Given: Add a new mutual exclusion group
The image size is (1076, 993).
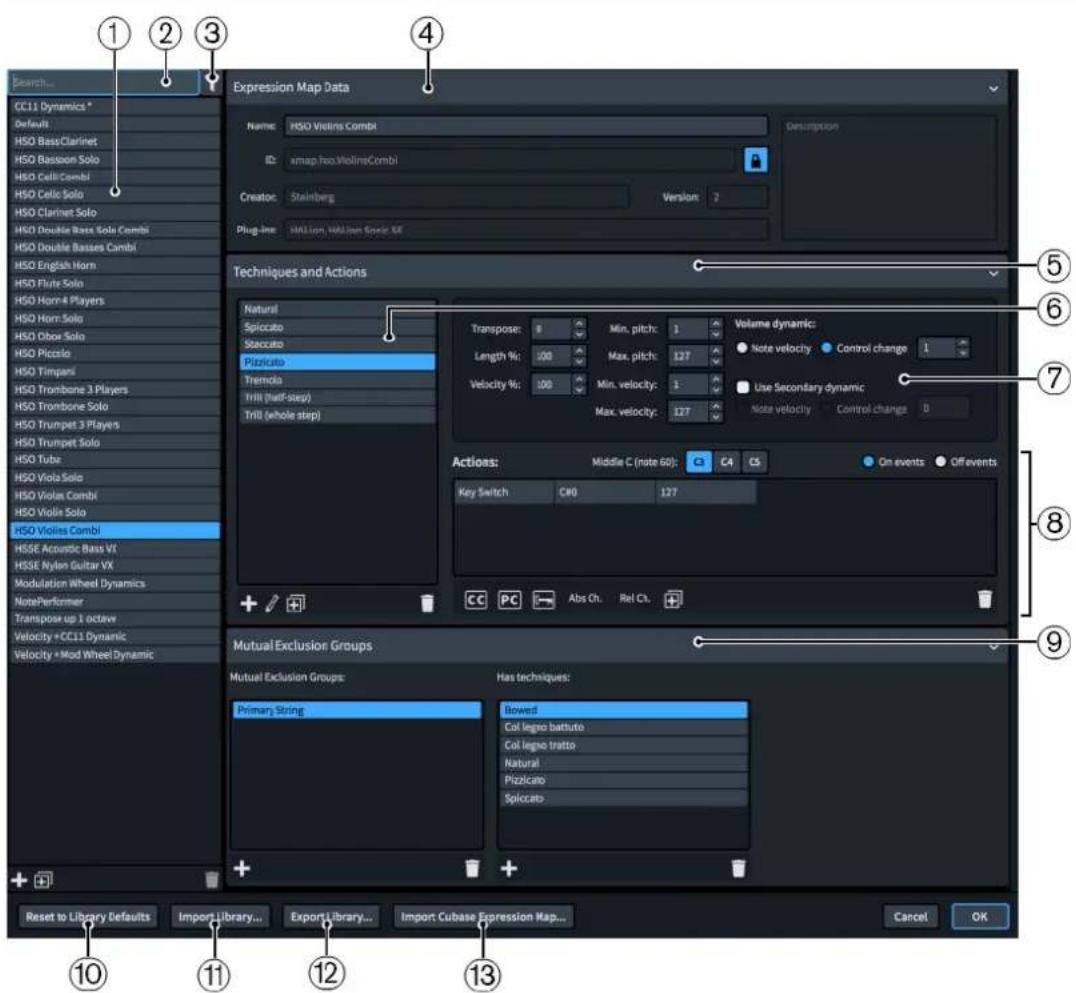Looking at the screenshot, I should (242, 869).
